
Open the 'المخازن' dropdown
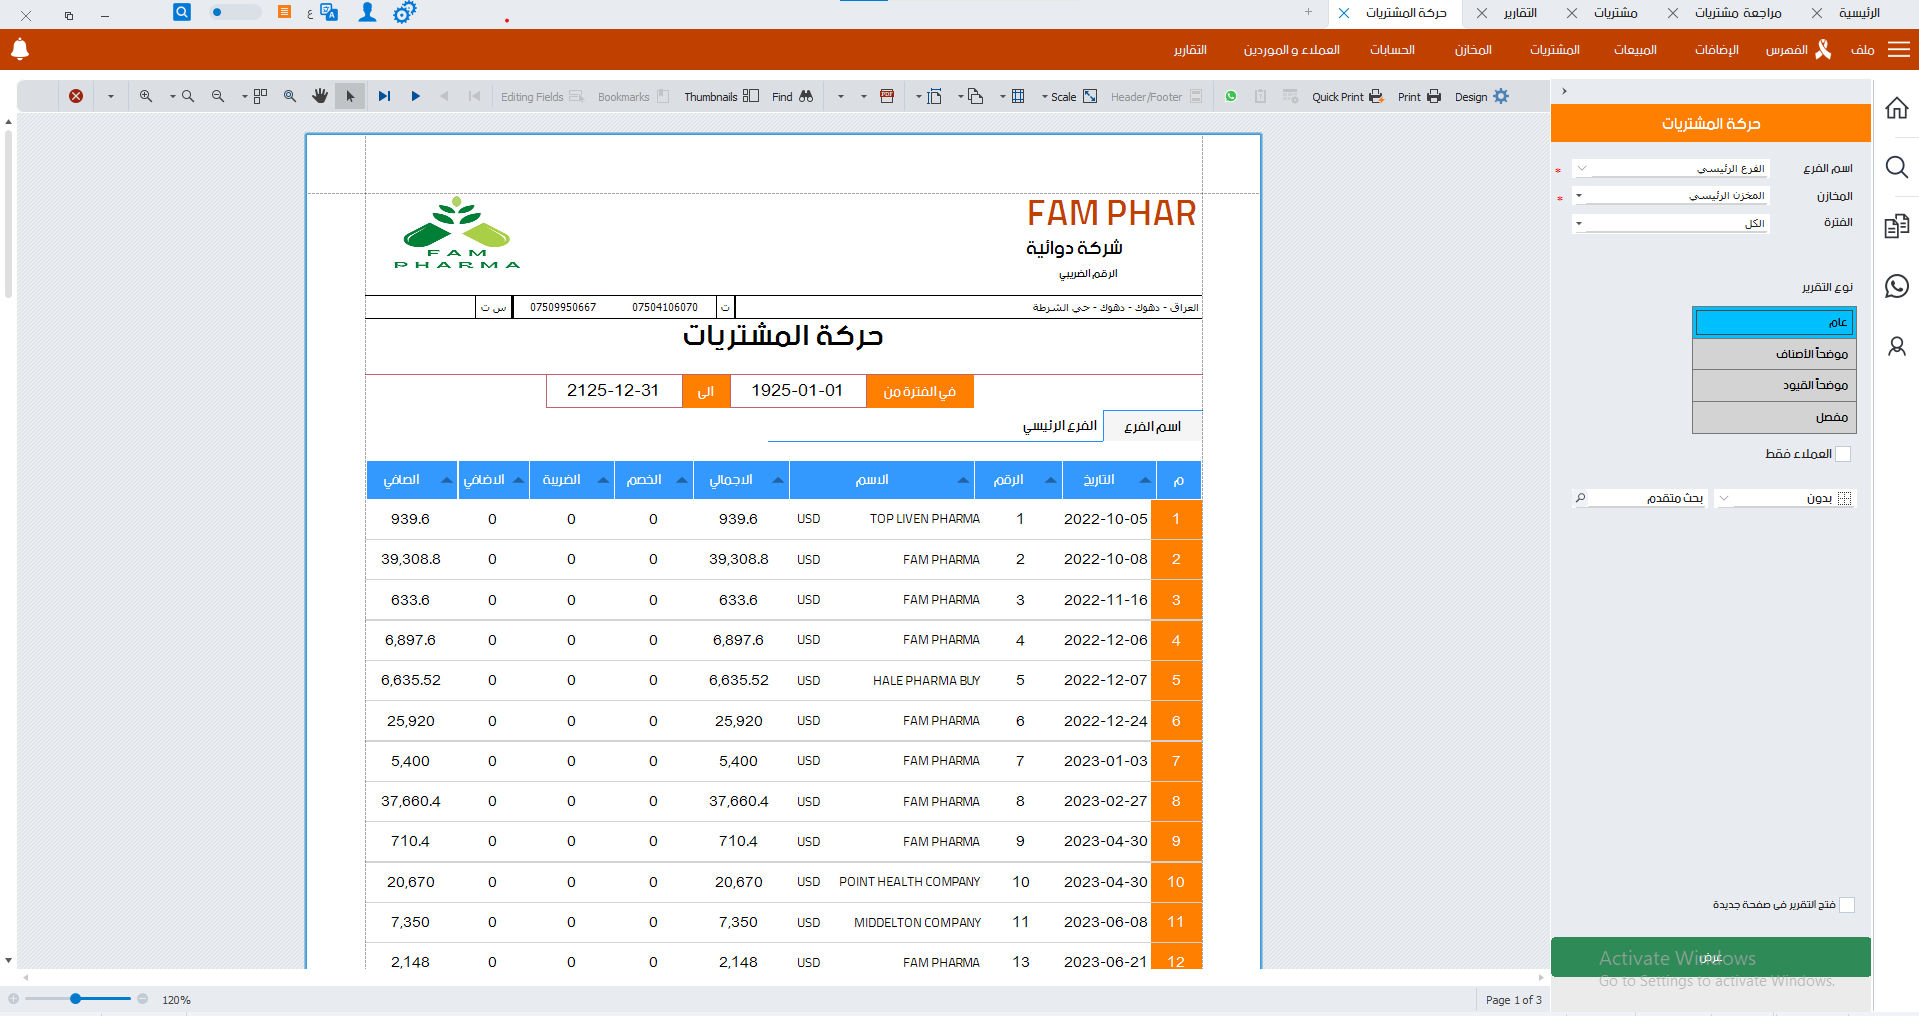click(1670, 196)
